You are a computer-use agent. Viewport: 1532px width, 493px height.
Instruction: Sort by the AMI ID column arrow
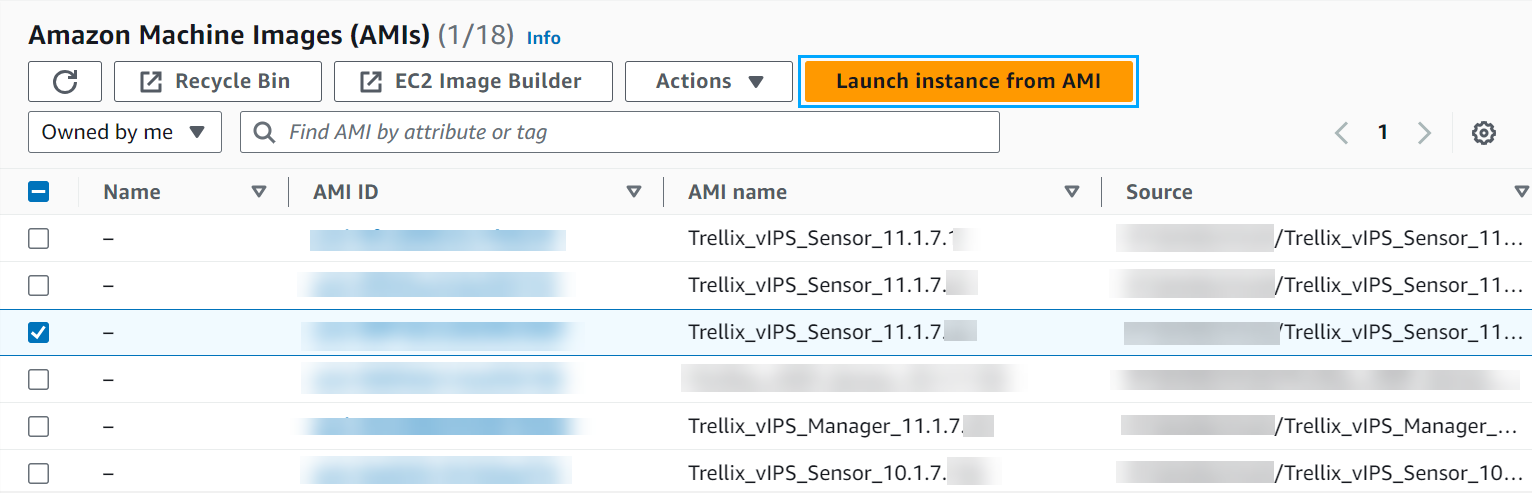(633, 192)
